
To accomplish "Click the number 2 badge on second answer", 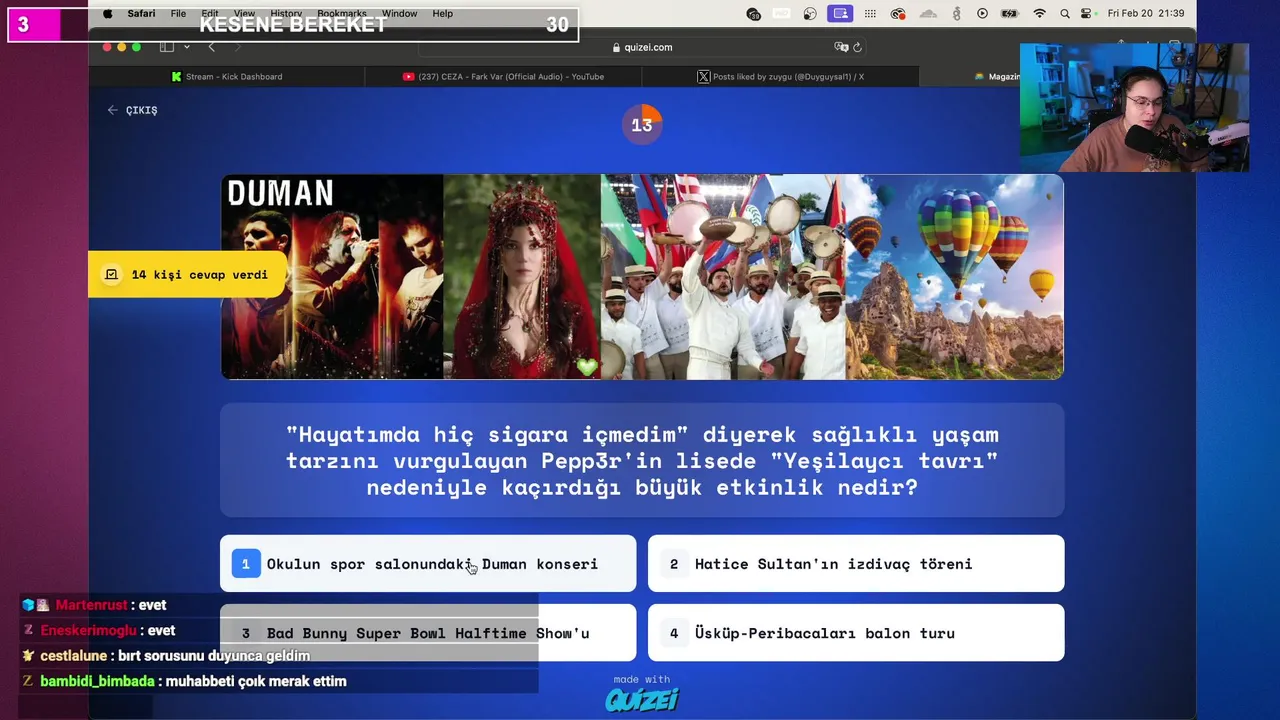I will tap(674, 564).
